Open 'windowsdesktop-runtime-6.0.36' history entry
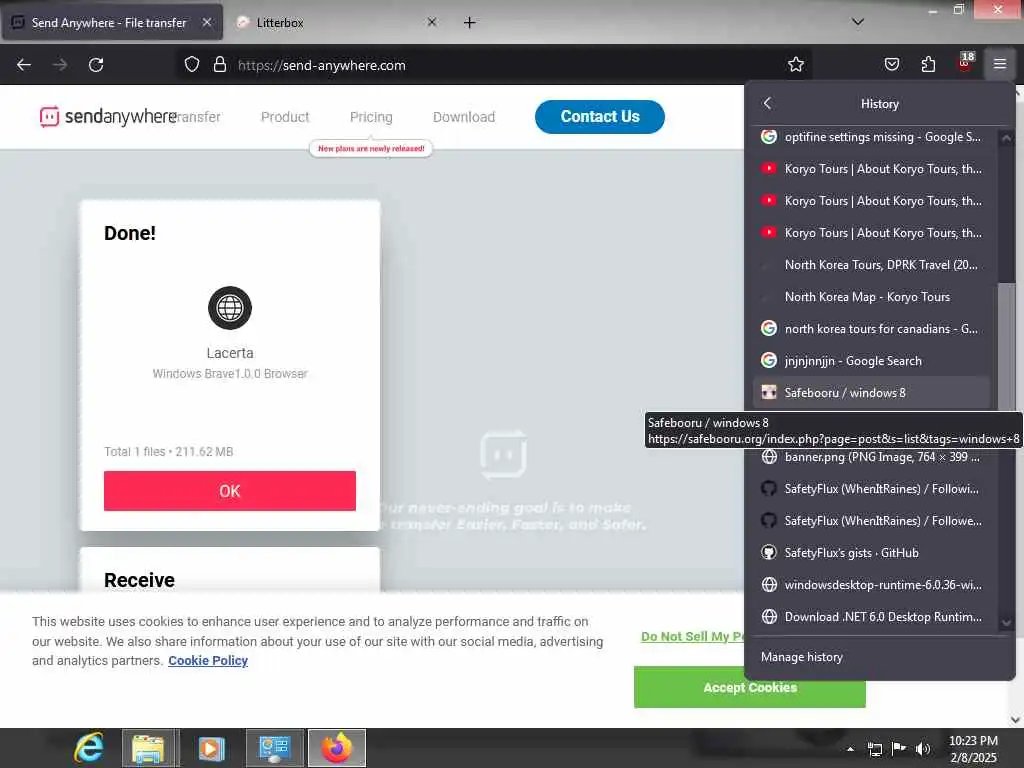The image size is (1024, 768). pos(872,584)
